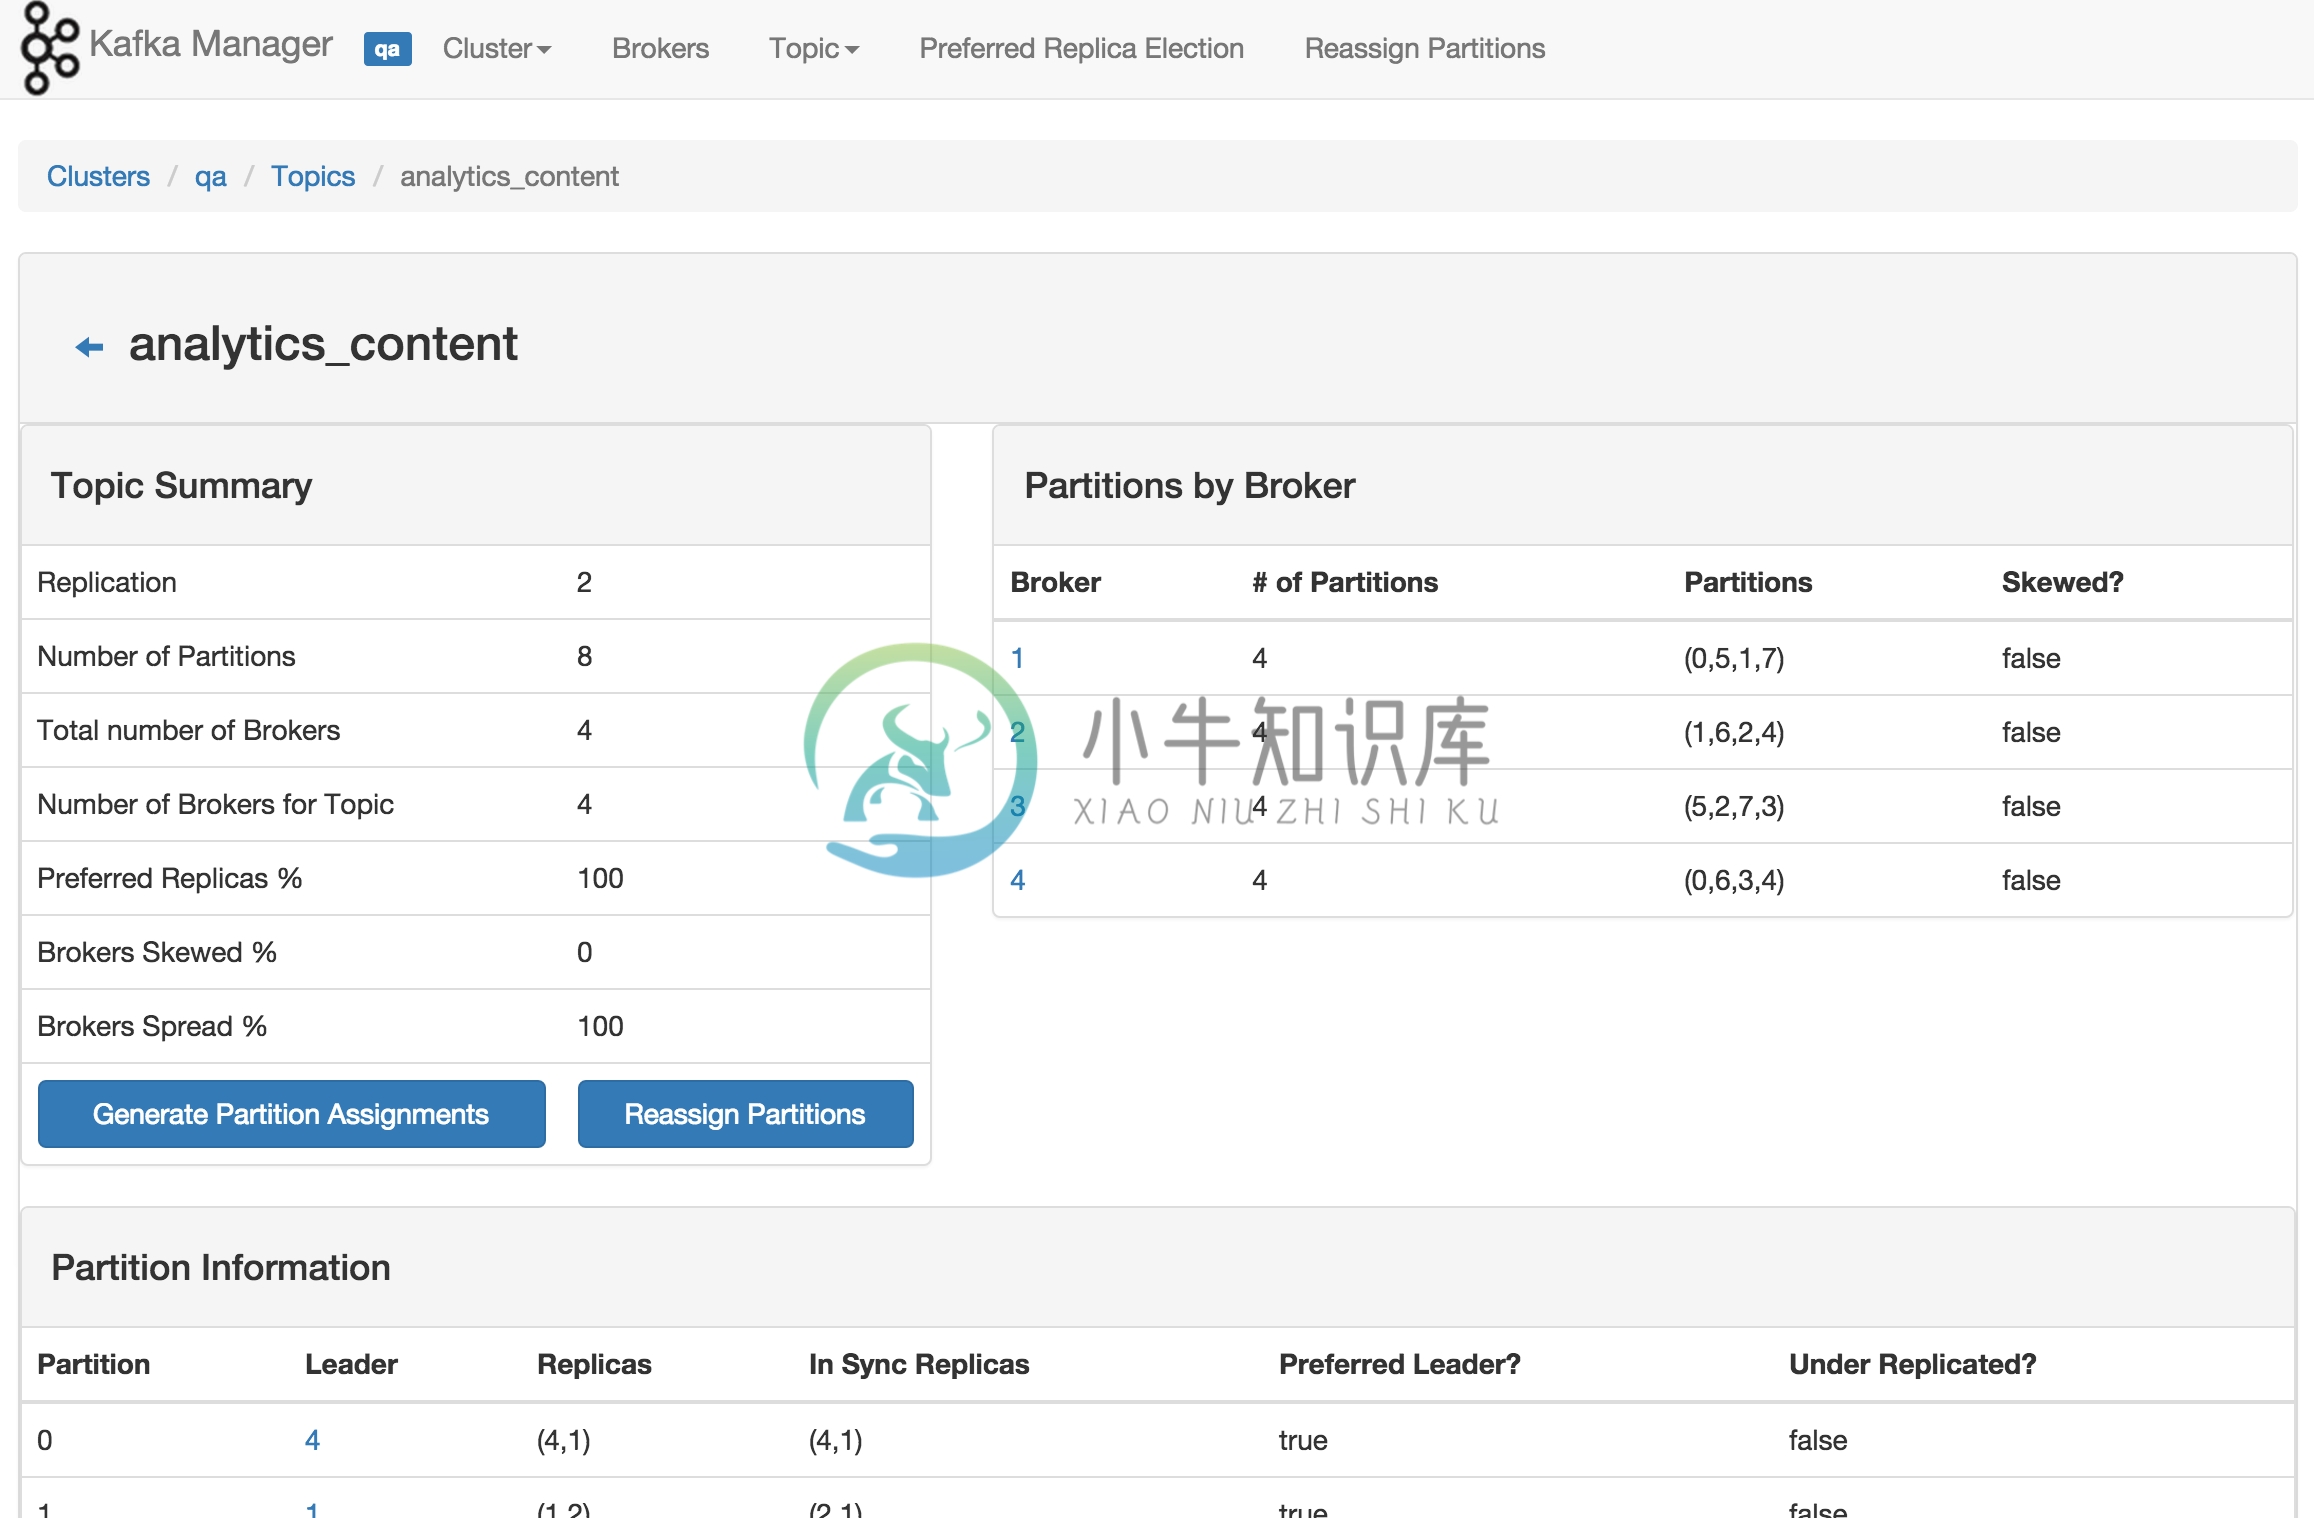The height and width of the screenshot is (1518, 2314).
Task: Click the analytics_content breadcrumb text
Action: pyautogui.click(x=509, y=176)
